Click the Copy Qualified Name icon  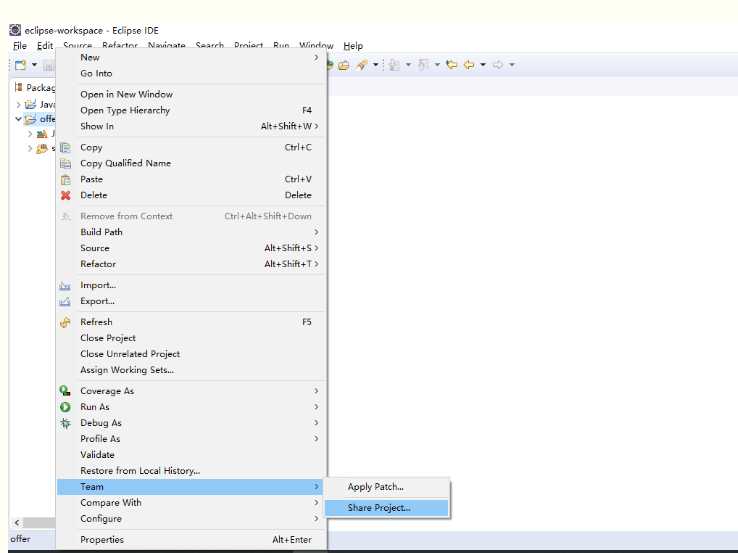tap(65, 163)
